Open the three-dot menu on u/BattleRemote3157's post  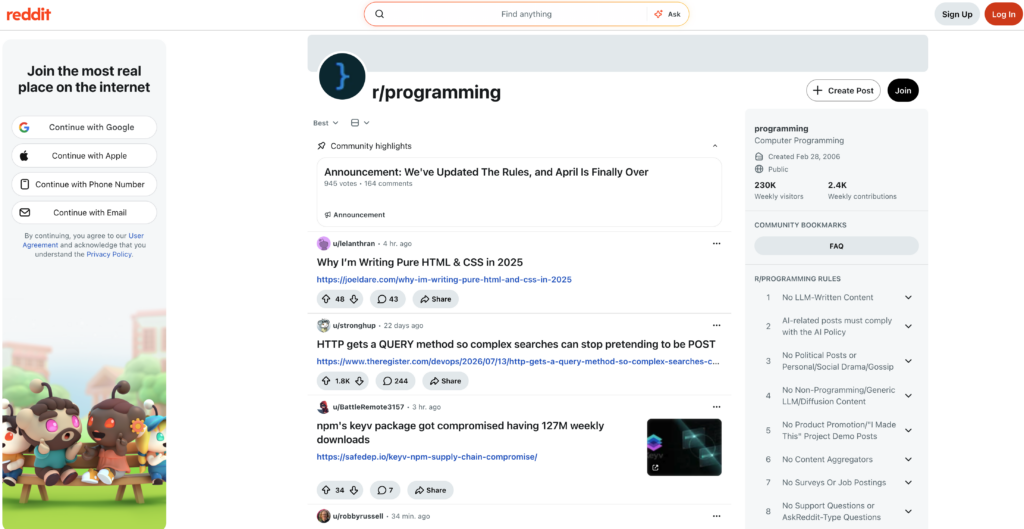click(716, 407)
